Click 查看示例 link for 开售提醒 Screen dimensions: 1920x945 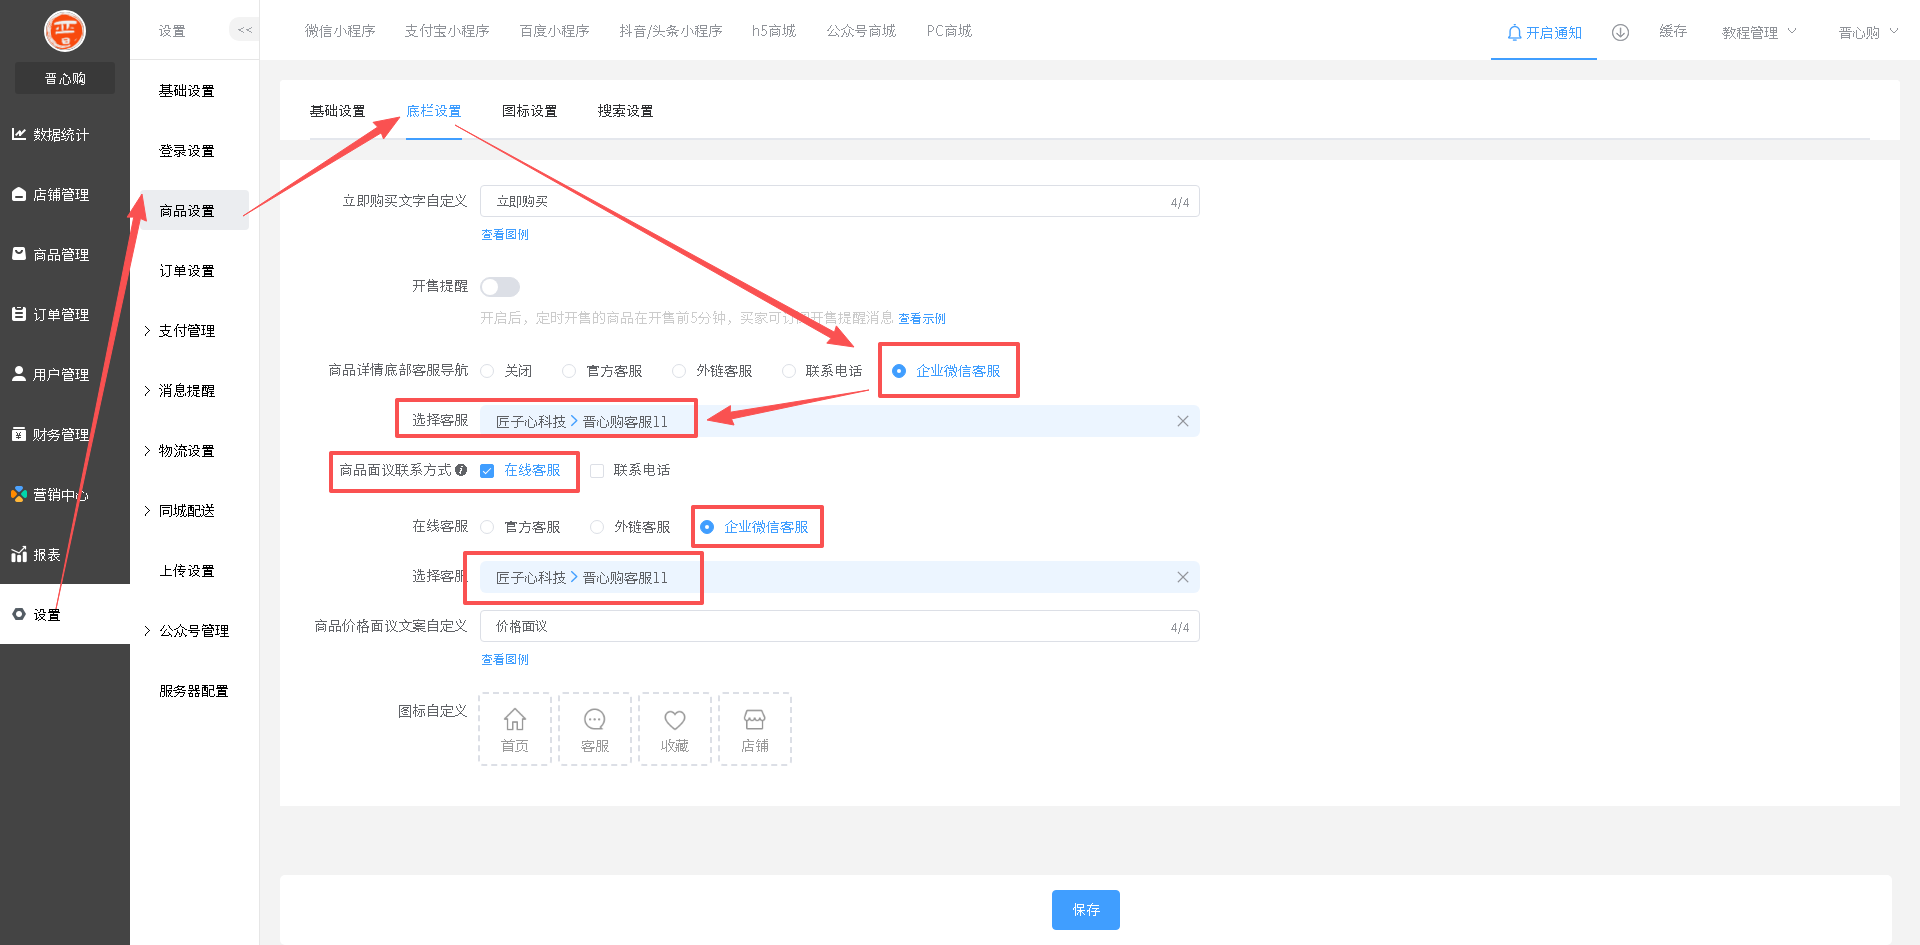point(922,319)
